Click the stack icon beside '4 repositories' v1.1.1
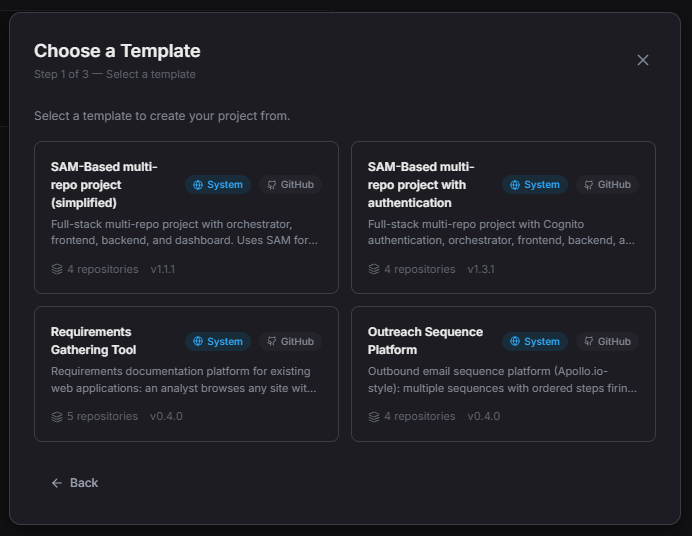Viewport: 692px width, 536px height. 57,269
